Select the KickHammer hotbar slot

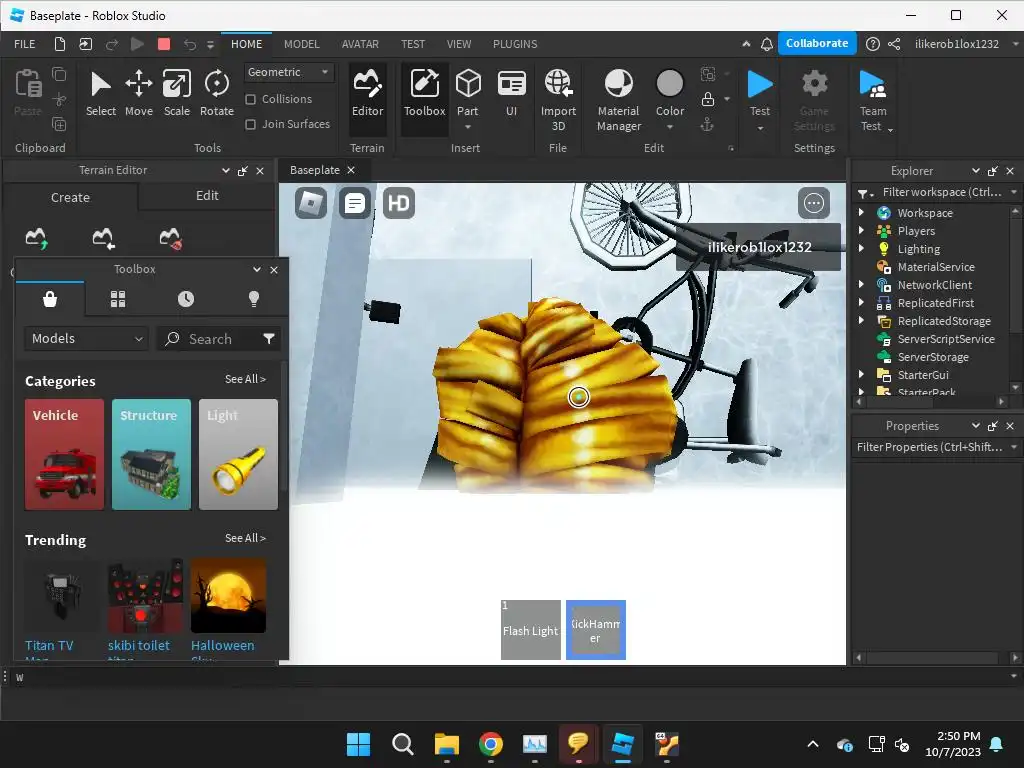(596, 630)
